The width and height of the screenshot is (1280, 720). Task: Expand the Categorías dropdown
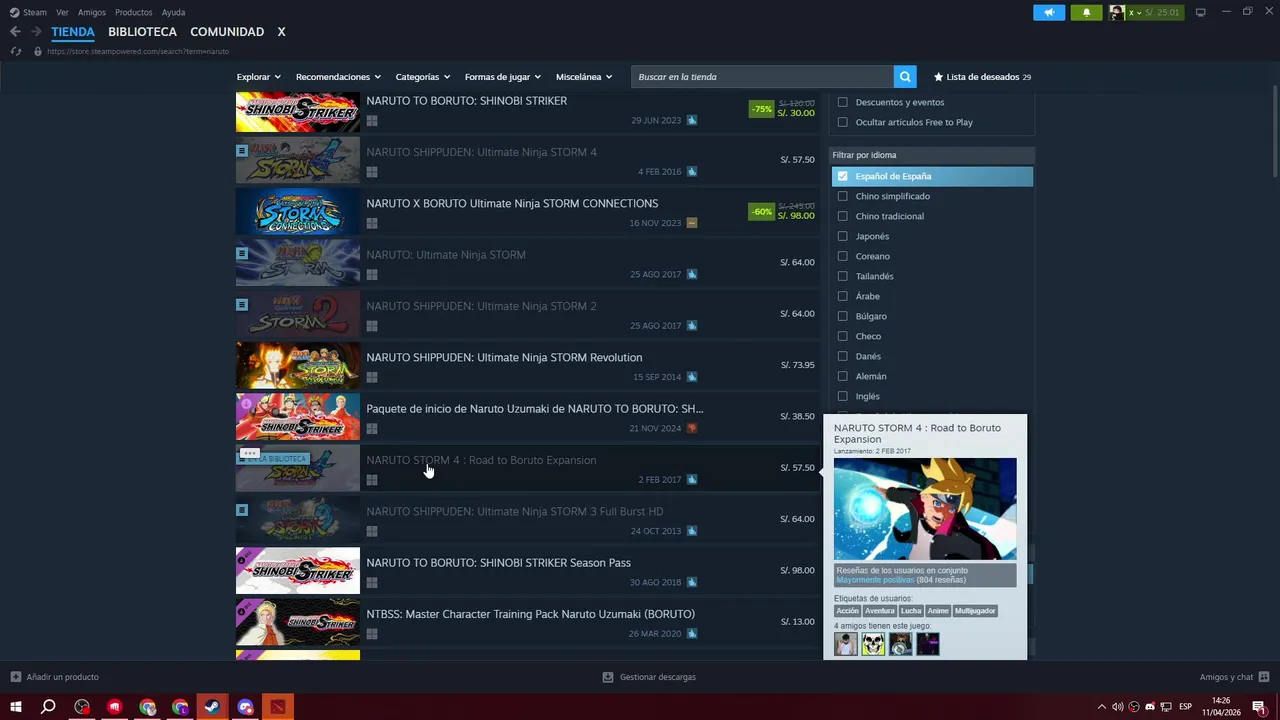422,77
